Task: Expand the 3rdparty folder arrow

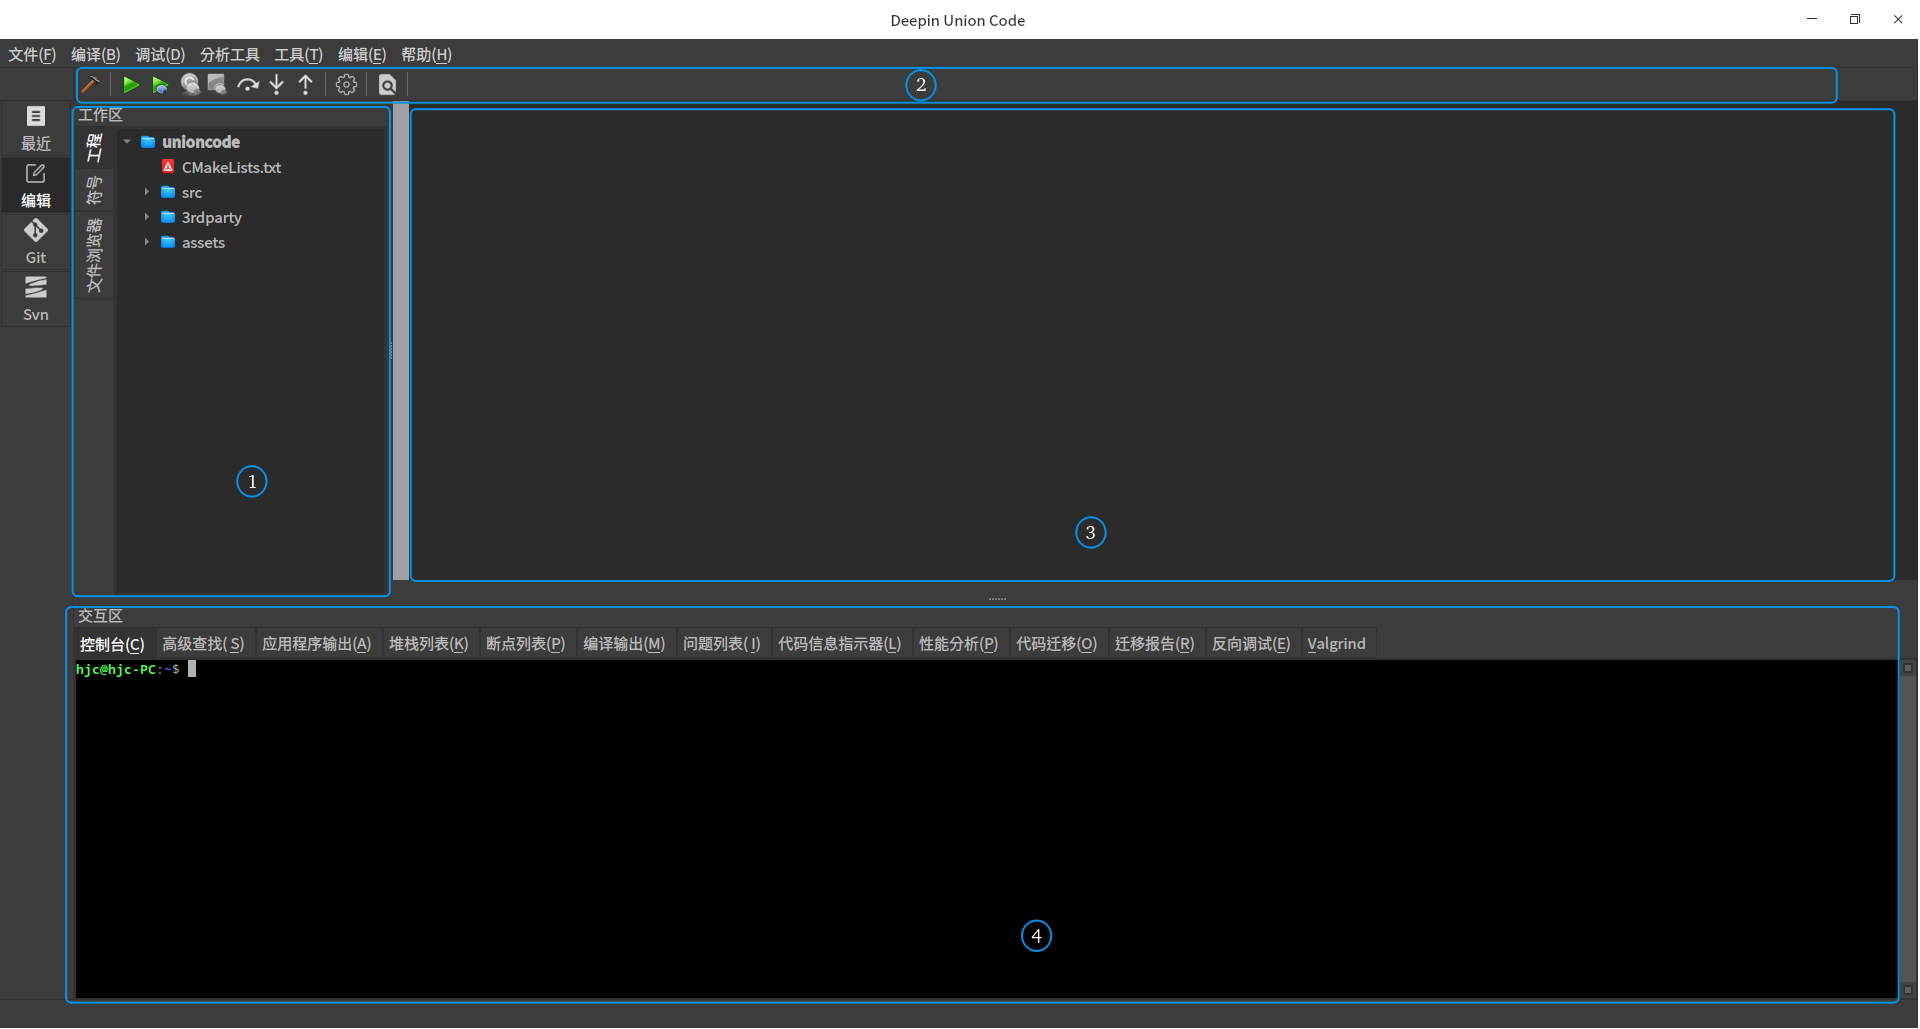Action: (x=147, y=217)
